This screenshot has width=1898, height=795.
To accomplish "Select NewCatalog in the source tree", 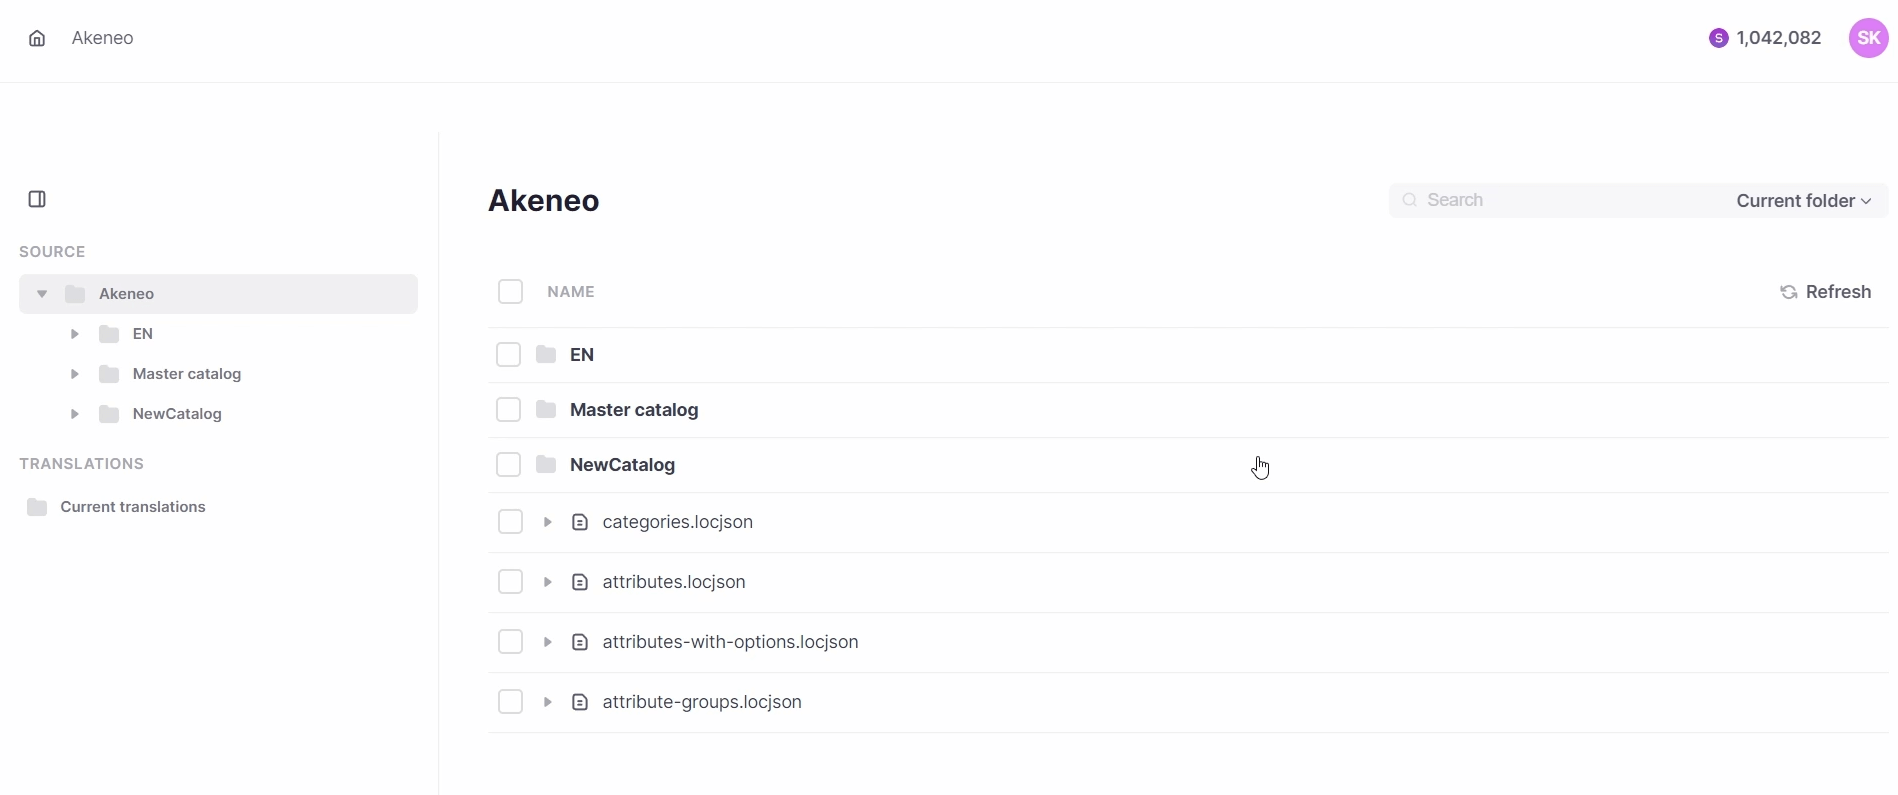I will click(x=177, y=414).
